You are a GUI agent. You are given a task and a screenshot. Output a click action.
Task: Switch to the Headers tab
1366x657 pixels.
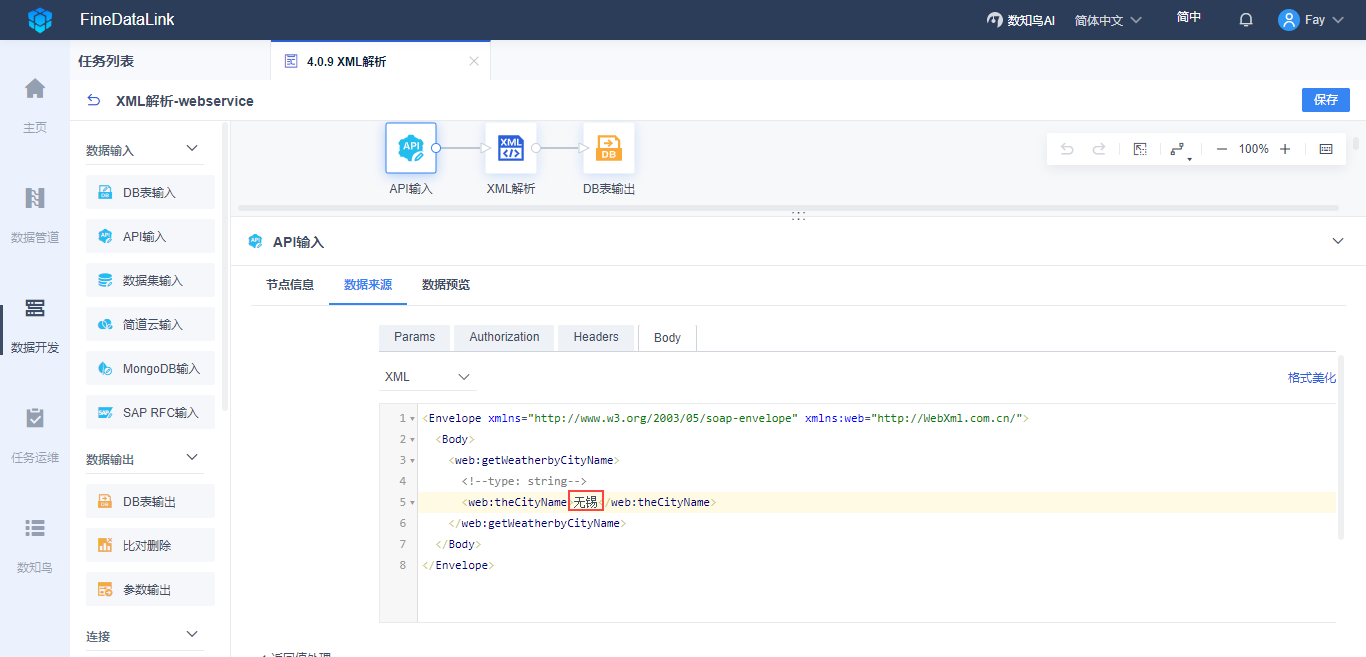(x=596, y=337)
